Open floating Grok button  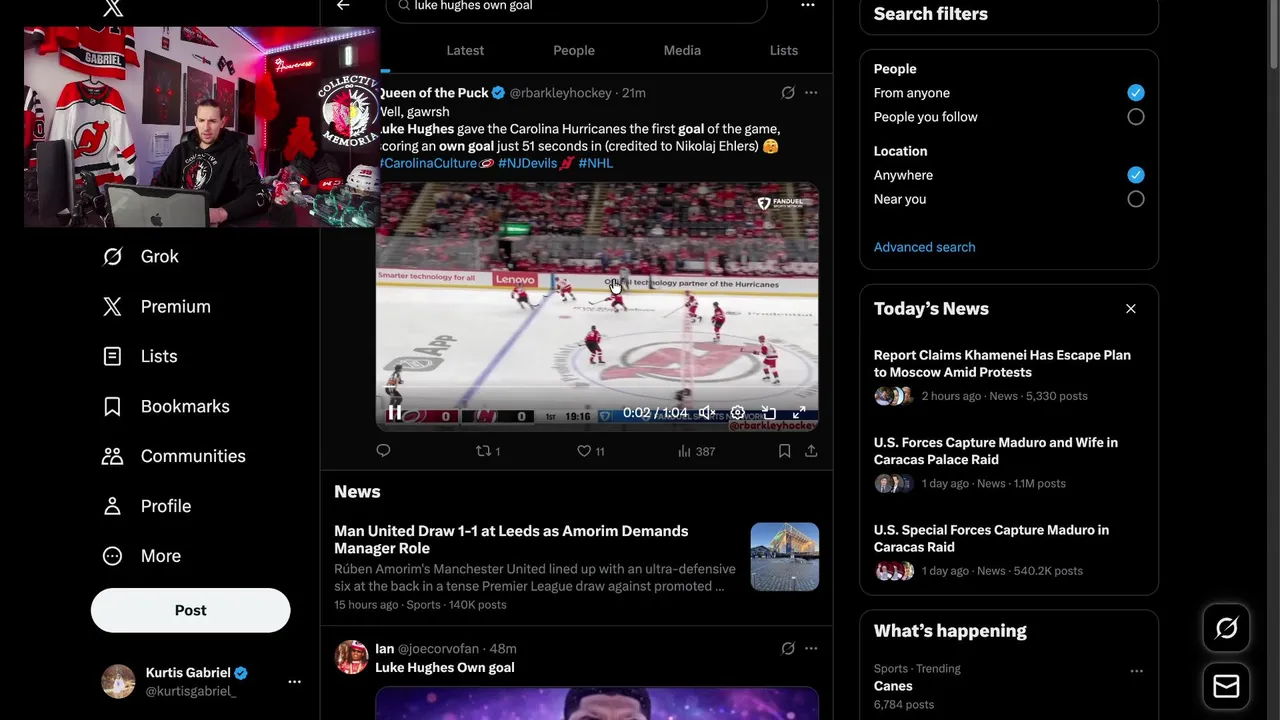pyautogui.click(x=1226, y=628)
